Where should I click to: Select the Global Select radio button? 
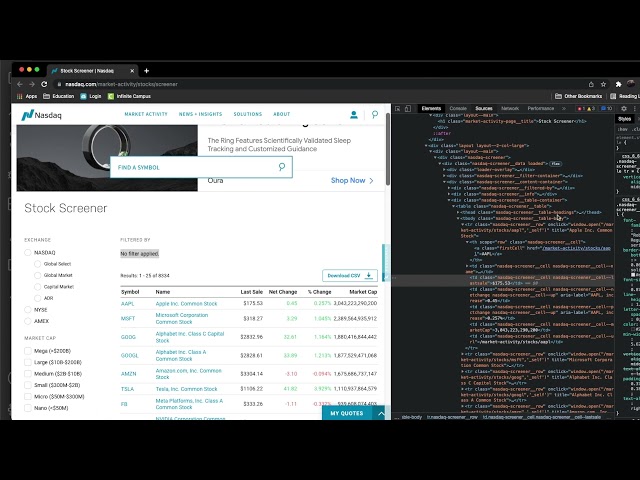click(38, 264)
